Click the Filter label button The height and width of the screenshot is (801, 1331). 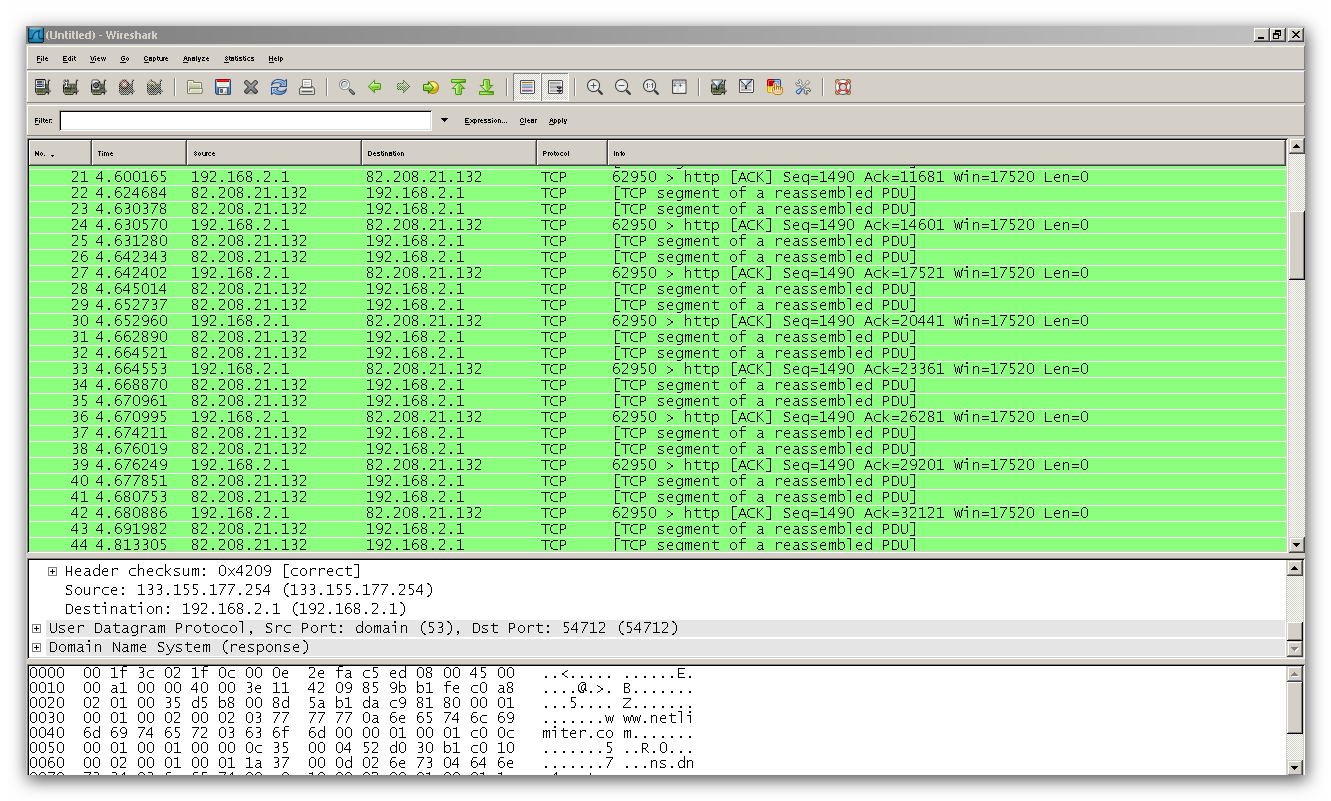click(x=43, y=121)
